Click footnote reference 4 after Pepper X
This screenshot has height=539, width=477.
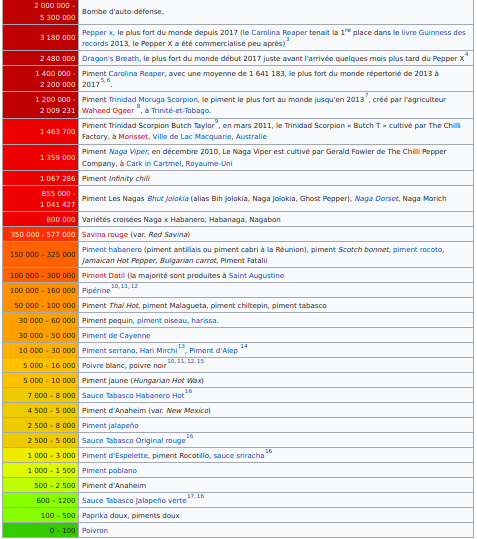(466, 55)
